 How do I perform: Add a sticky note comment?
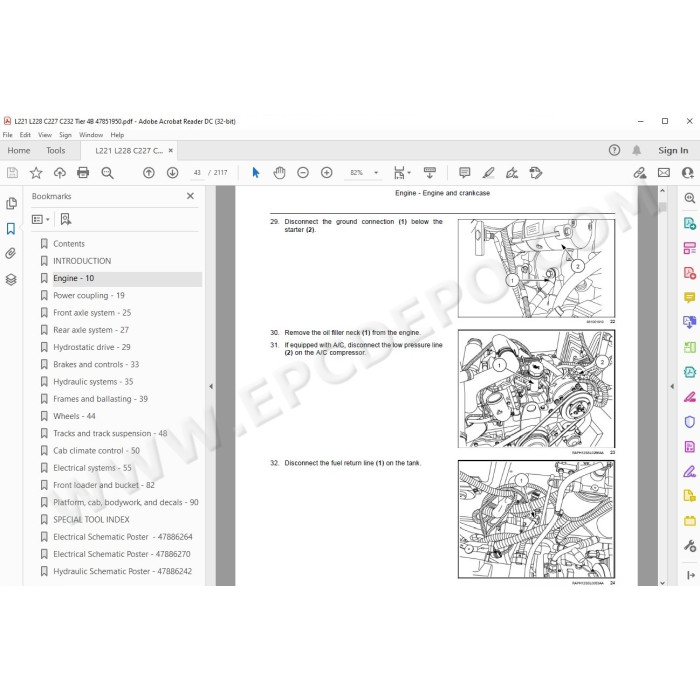(x=465, y=173)
